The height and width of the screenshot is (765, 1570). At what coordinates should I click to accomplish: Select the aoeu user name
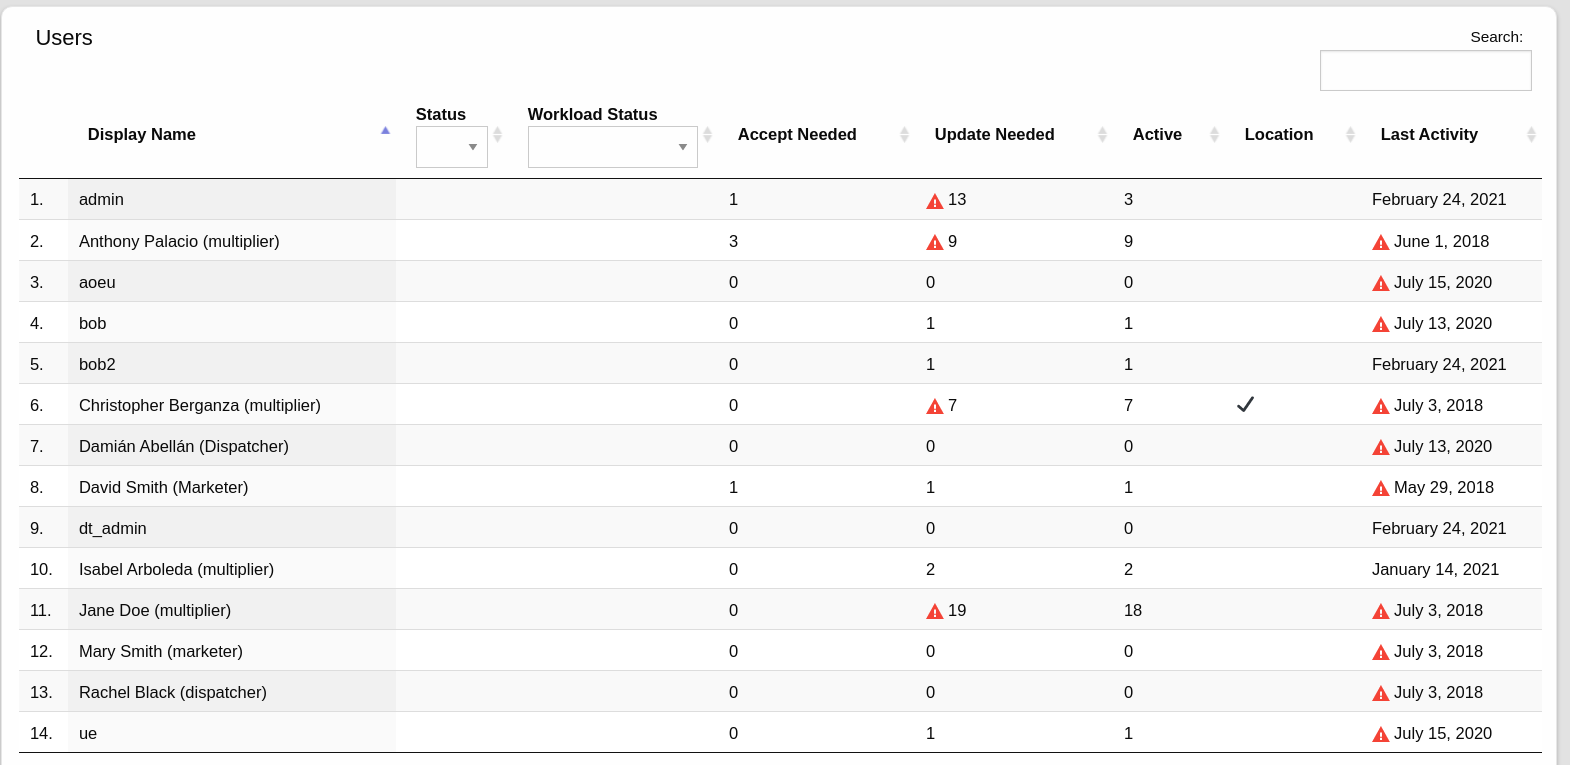[x=97, y=282]
